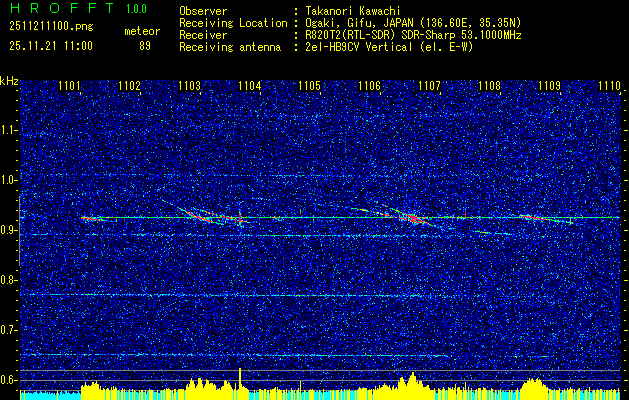The height and width of the screenshot is (400, 629).
Task: Click the 2el-HB9CV Vertical antenna text
Action: pos(389,47)
